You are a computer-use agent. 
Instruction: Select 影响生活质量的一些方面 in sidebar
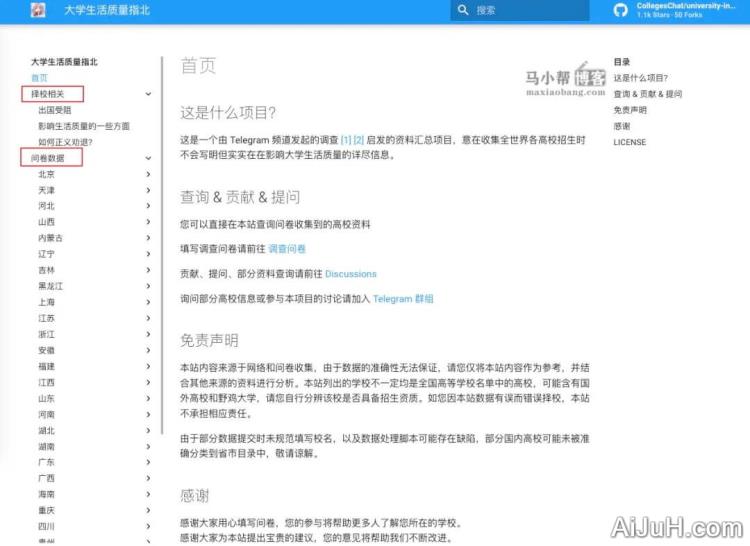(x=83, y=126)
